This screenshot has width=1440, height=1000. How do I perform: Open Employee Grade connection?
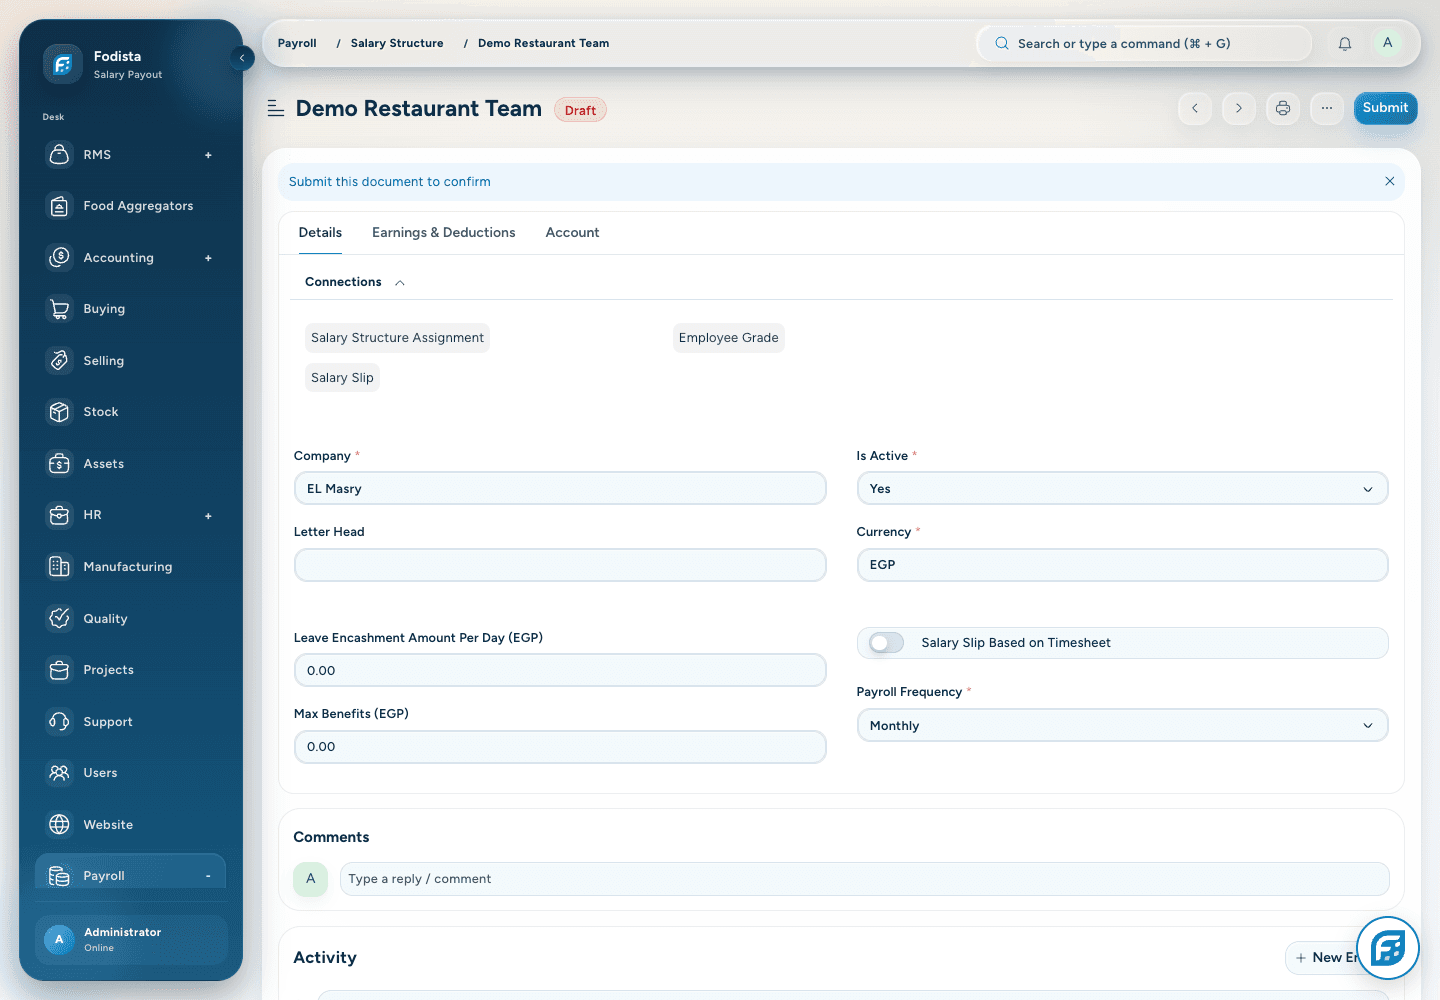[x=728, y=338]
